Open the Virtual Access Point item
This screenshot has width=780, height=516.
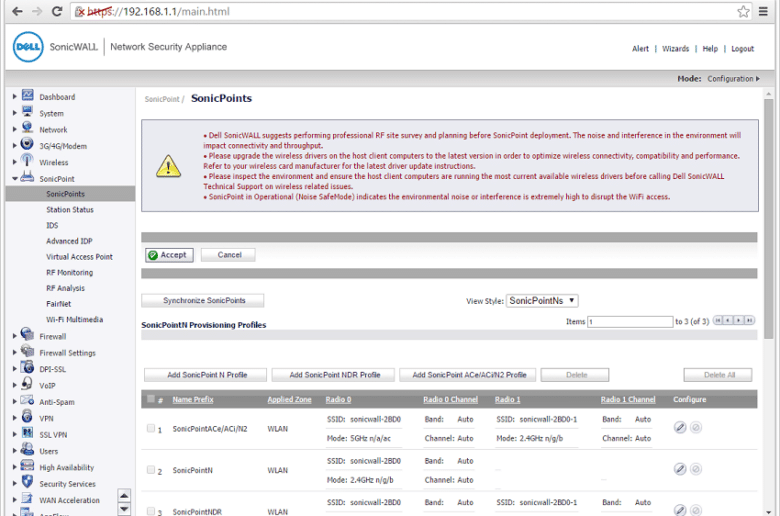tap(79, 257)
